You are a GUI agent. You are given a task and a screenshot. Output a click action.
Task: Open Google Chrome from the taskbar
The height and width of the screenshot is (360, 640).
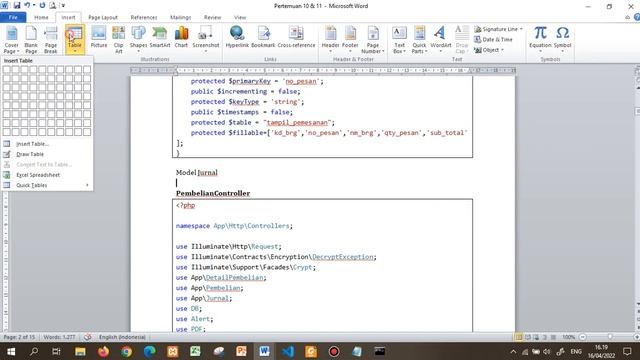coord(126,351)
